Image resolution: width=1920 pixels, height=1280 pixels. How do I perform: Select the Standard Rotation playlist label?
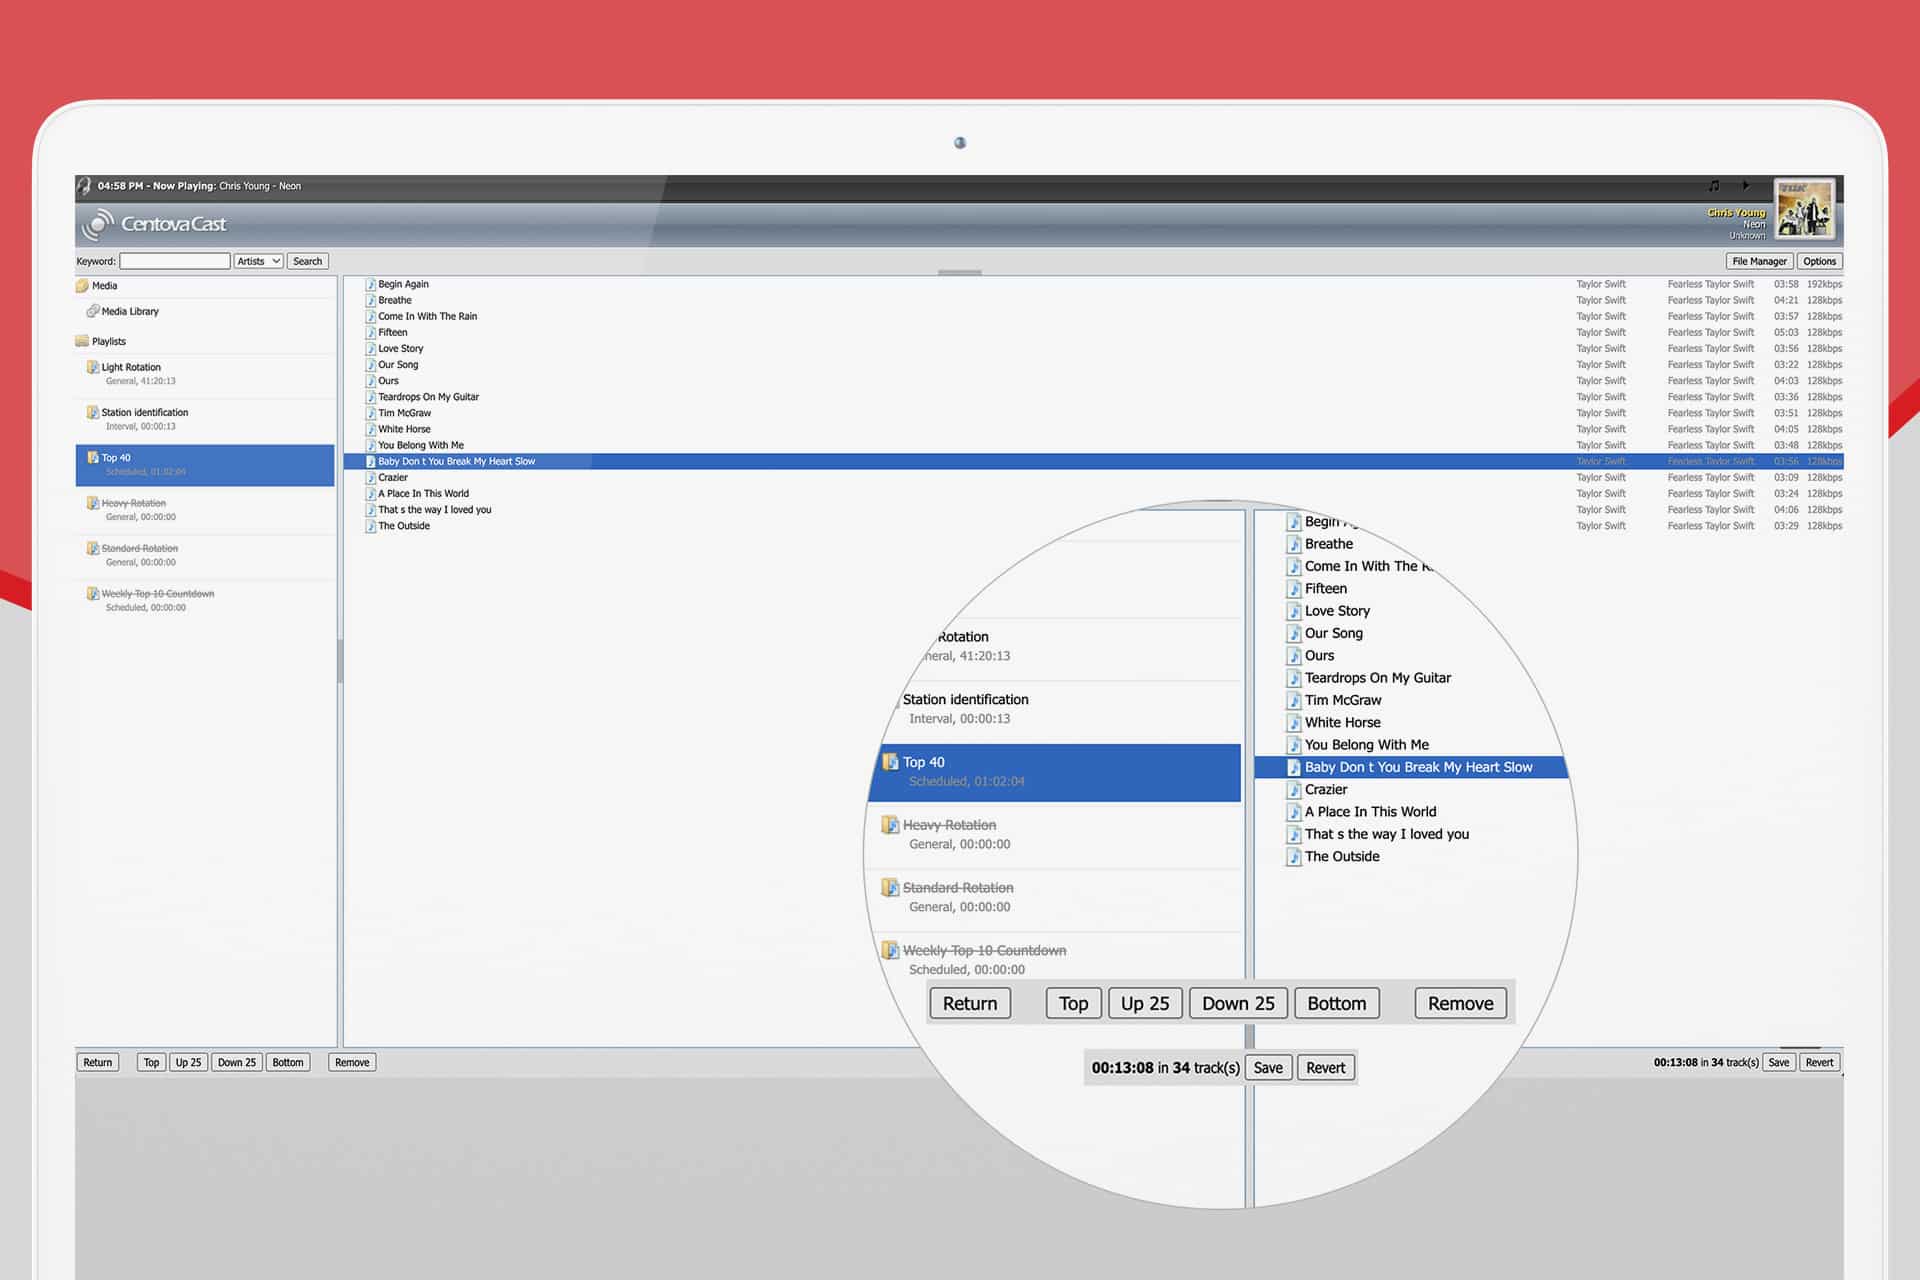pos(140,548)
